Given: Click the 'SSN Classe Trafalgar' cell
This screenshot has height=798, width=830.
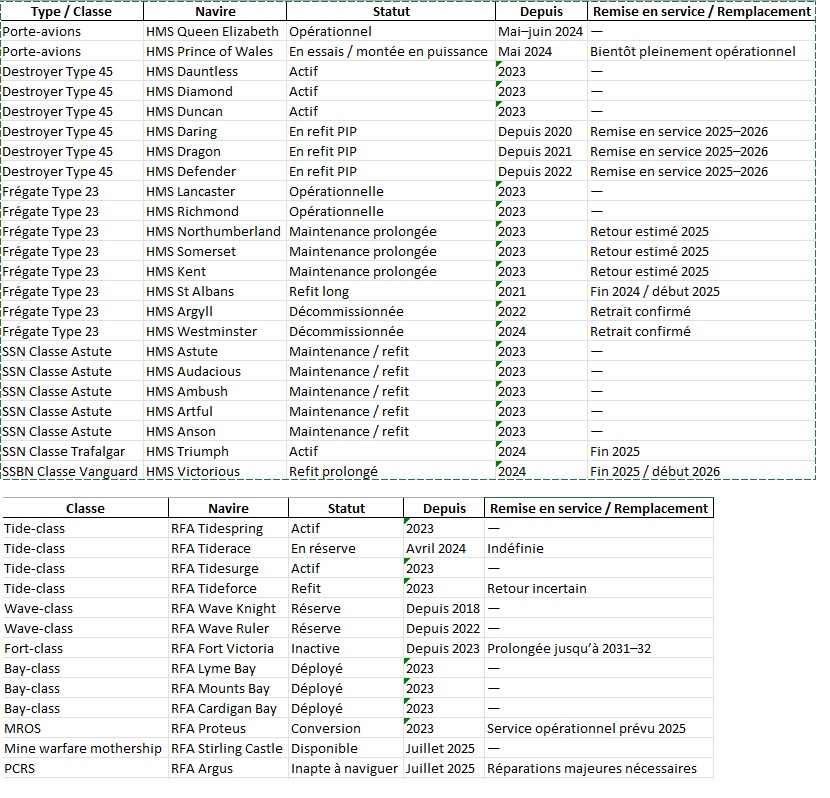Looking at the screenshot, I should click(72, 452).
